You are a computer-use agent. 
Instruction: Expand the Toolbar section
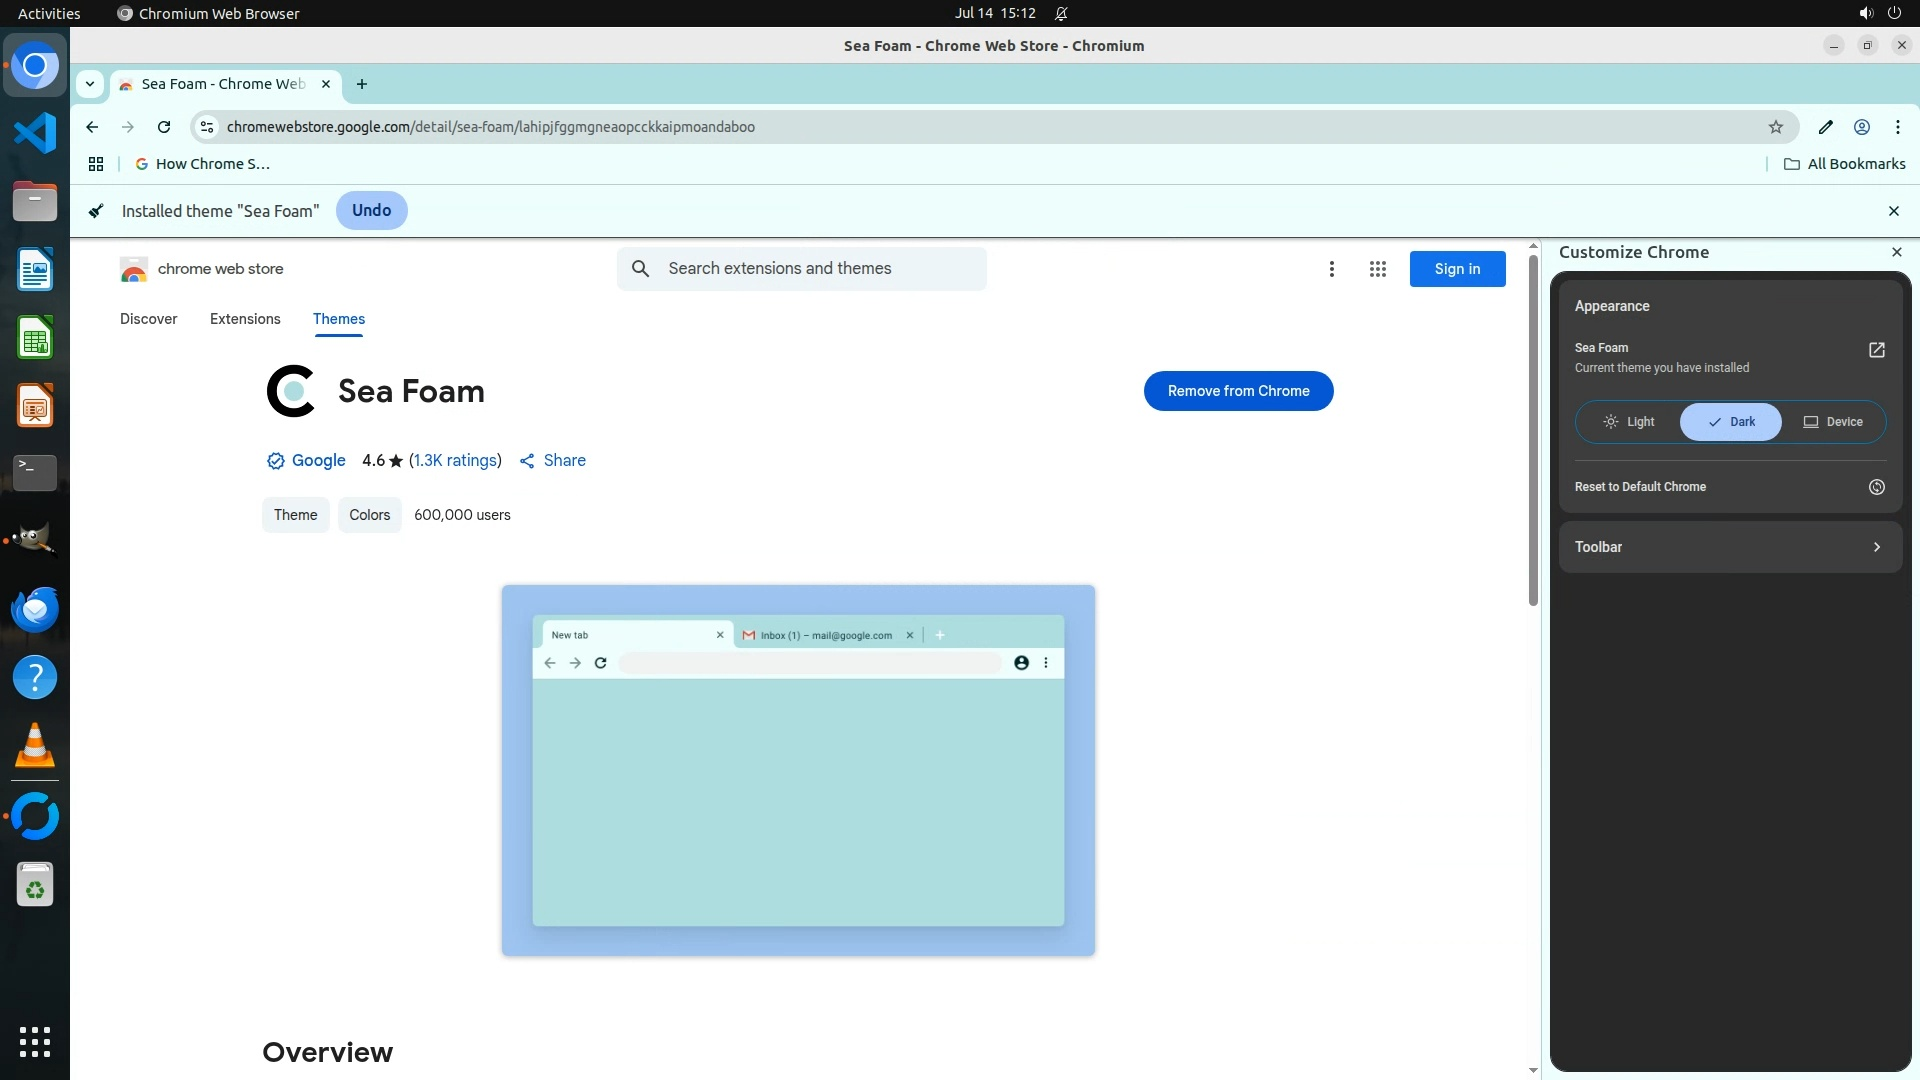pos(1730,547)
